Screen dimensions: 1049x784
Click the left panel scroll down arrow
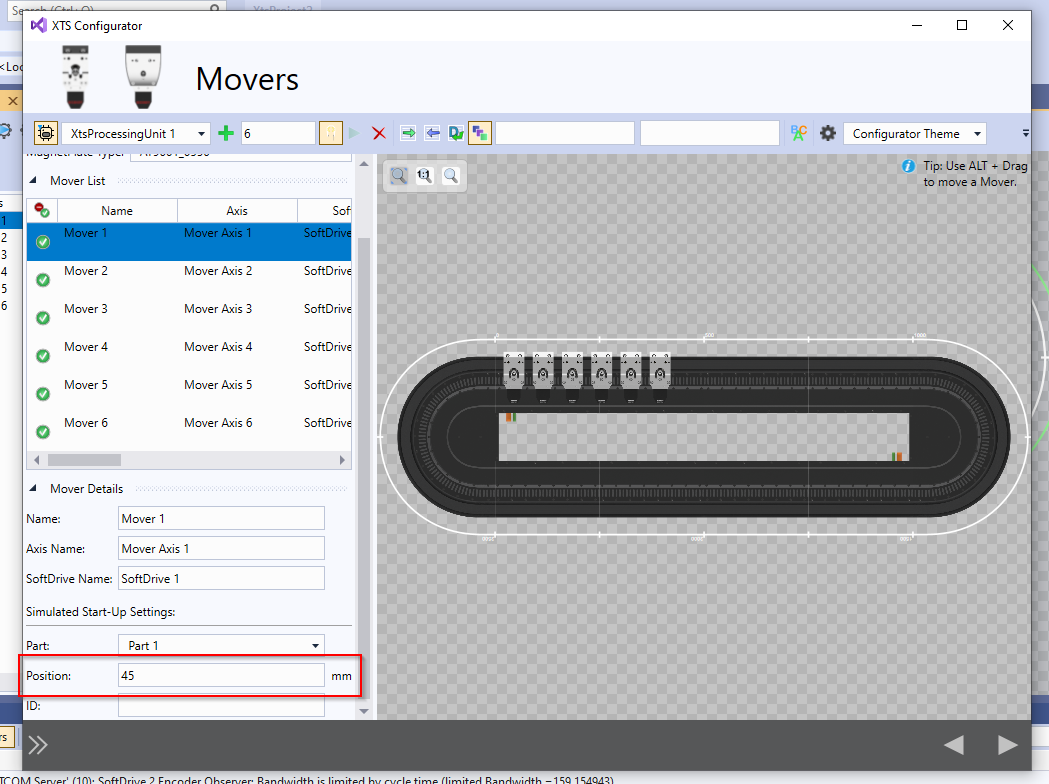click(x=364, y=711)
